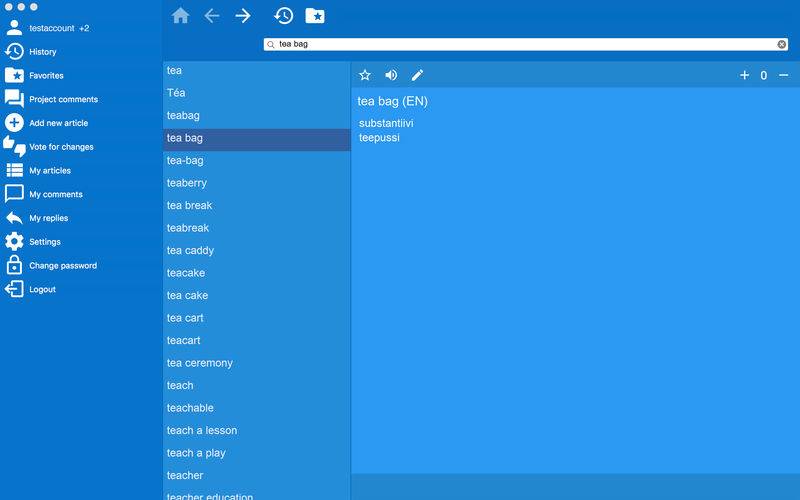
Task: Select Change password label
Action: coord(63,265)
